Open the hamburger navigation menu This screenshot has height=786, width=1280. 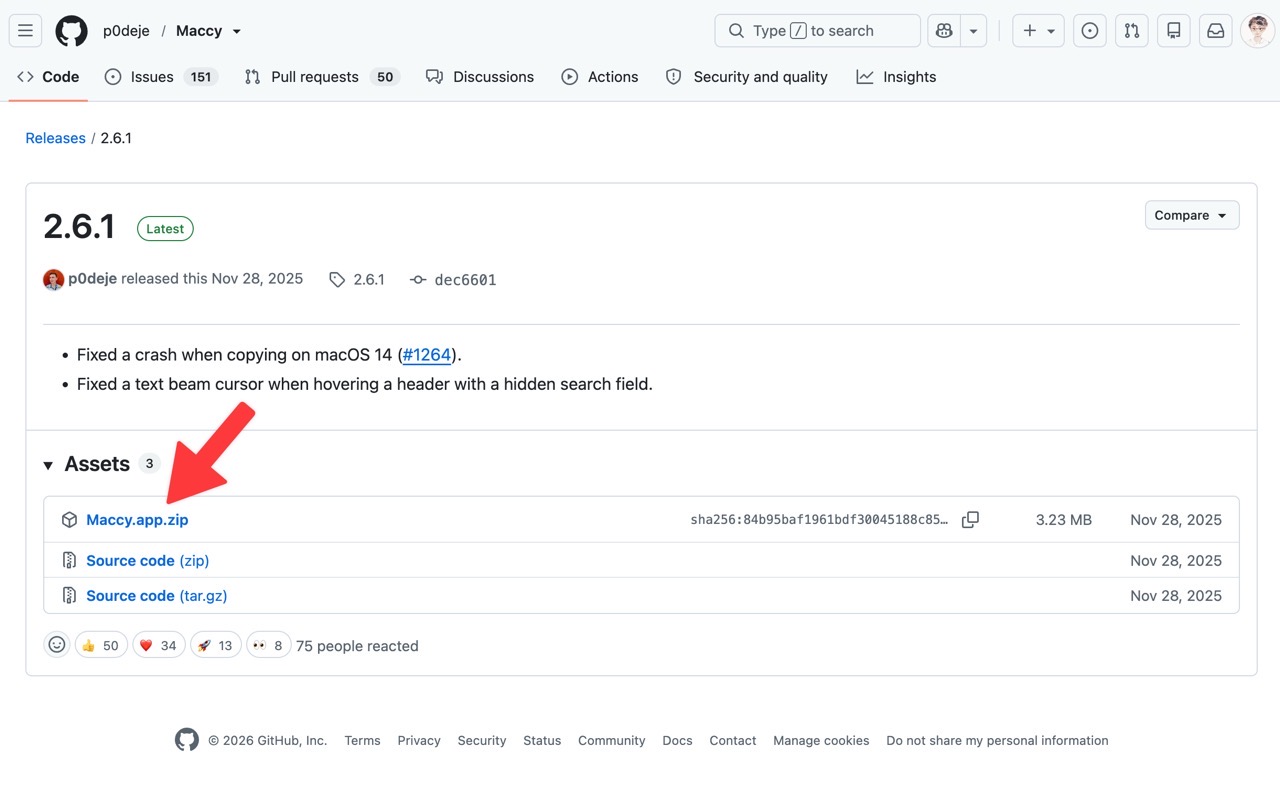point(26,31)
